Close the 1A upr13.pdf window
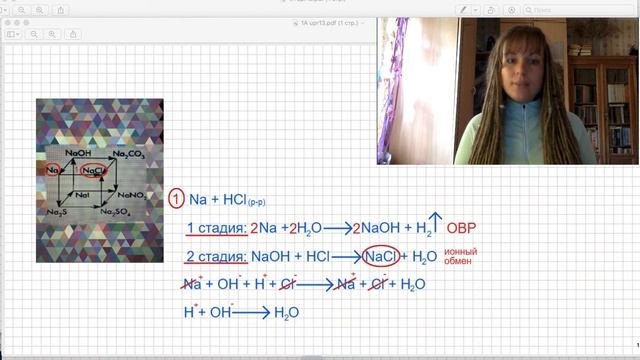 (x=8, y=23)
